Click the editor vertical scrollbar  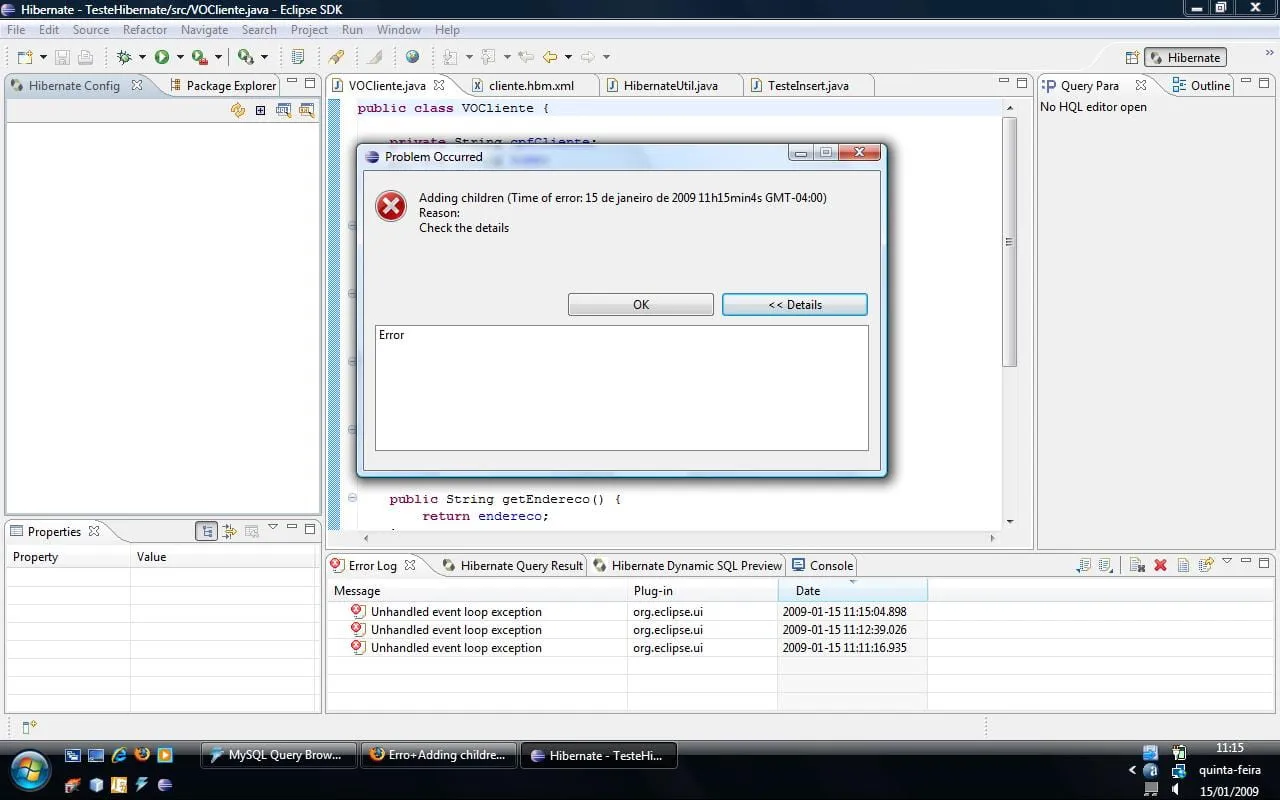1009,242
